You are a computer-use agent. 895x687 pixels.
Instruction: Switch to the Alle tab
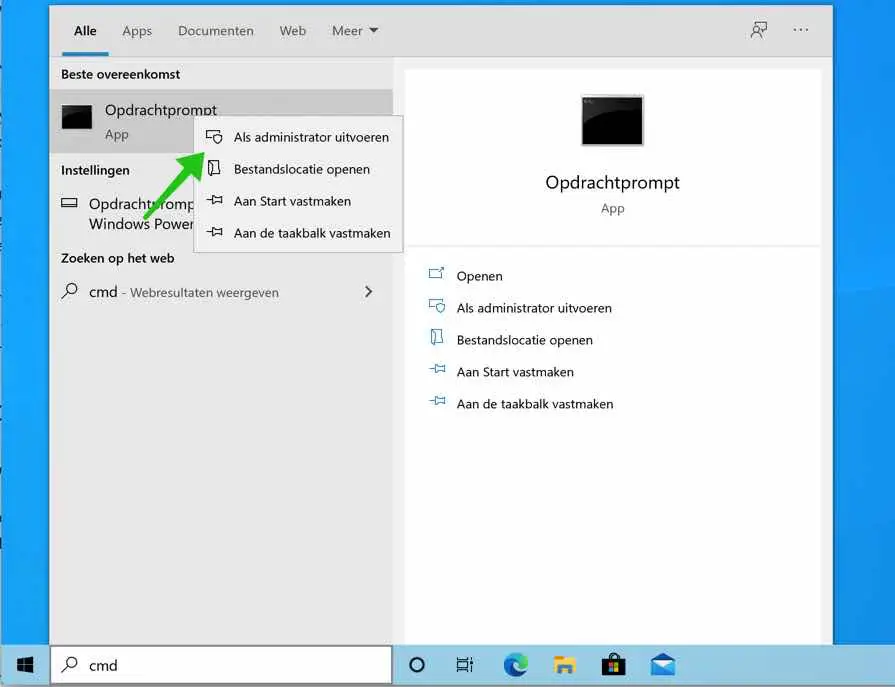pos(85,31)
